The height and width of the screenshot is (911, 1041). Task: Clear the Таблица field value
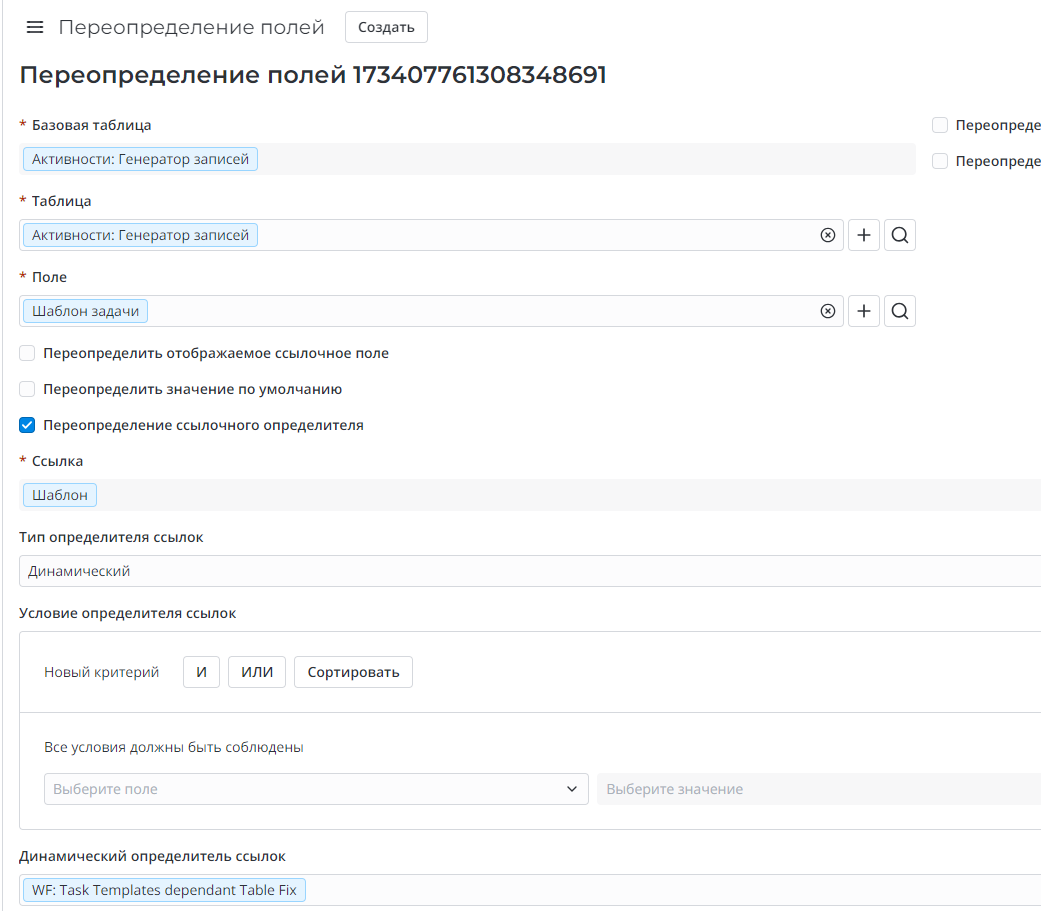827,235
